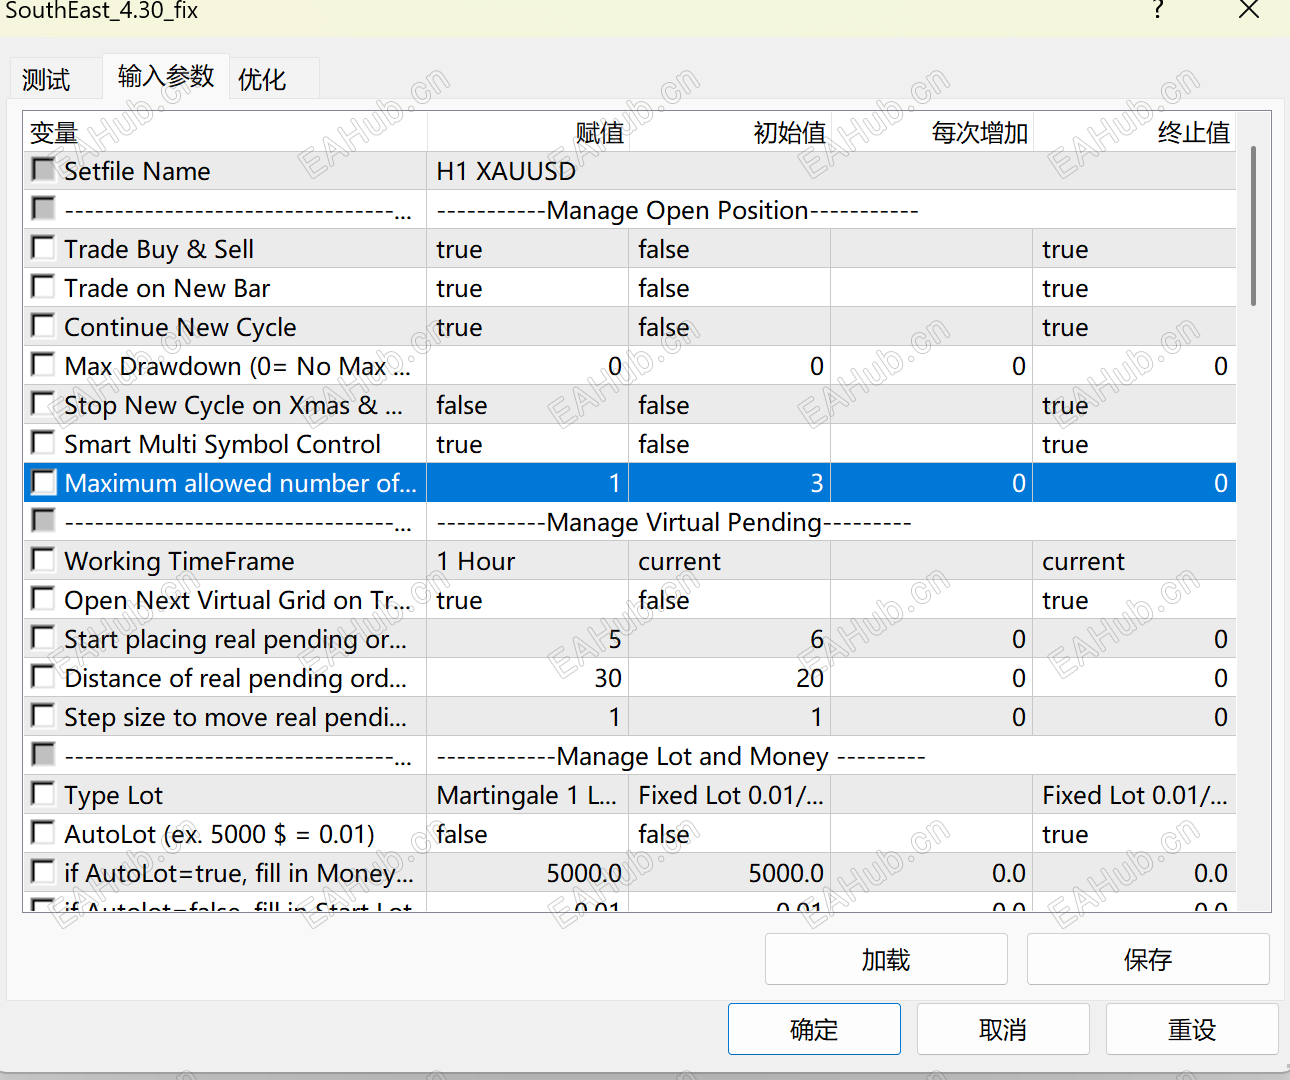
Task: Click the Working TimeFrame variable label
Action: tap(179, 561)
